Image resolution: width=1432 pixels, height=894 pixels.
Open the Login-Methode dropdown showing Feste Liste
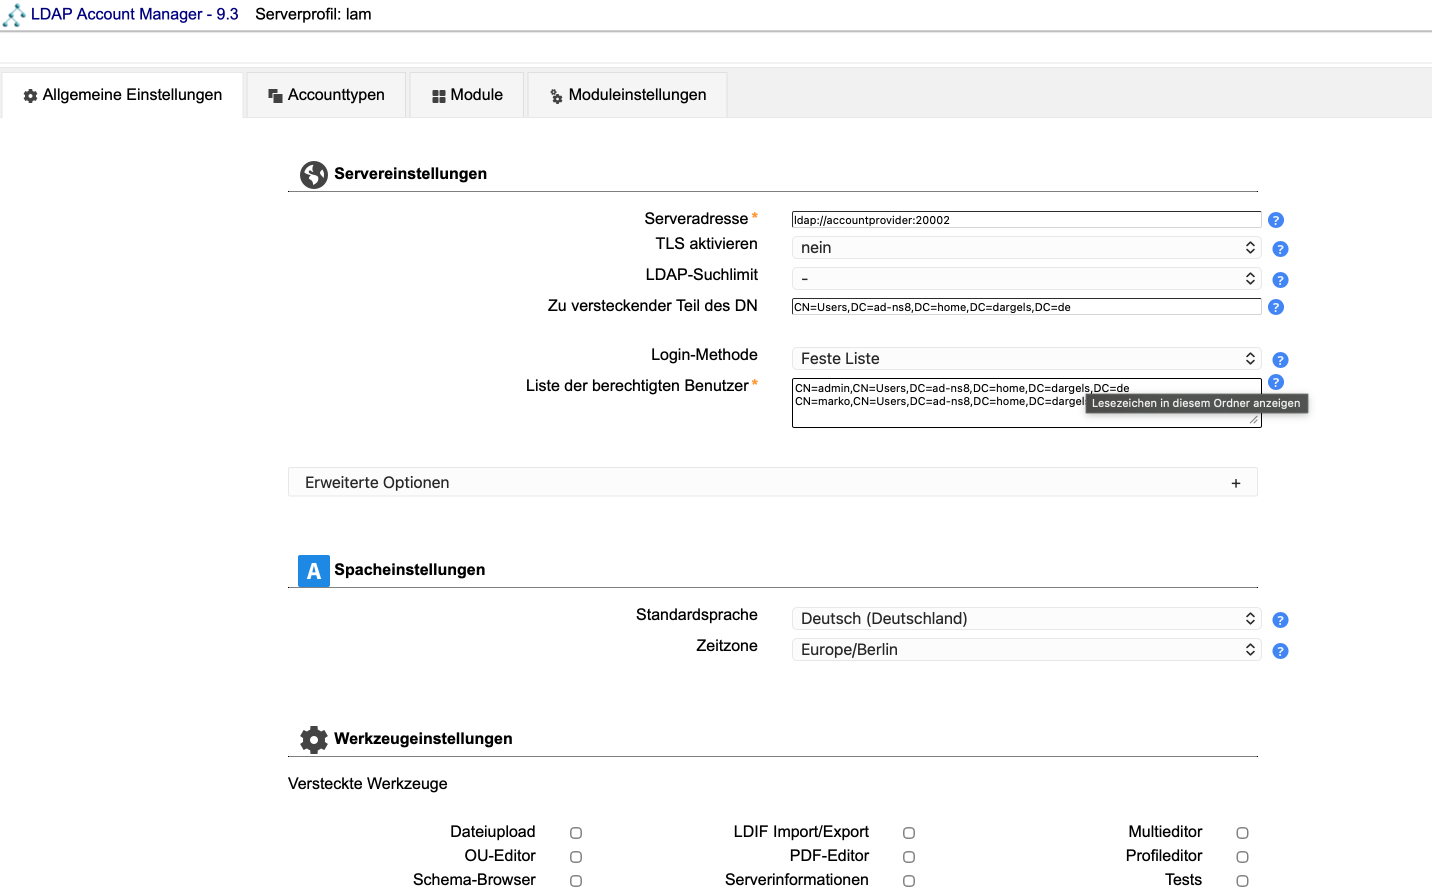[x=1025, y=359]
